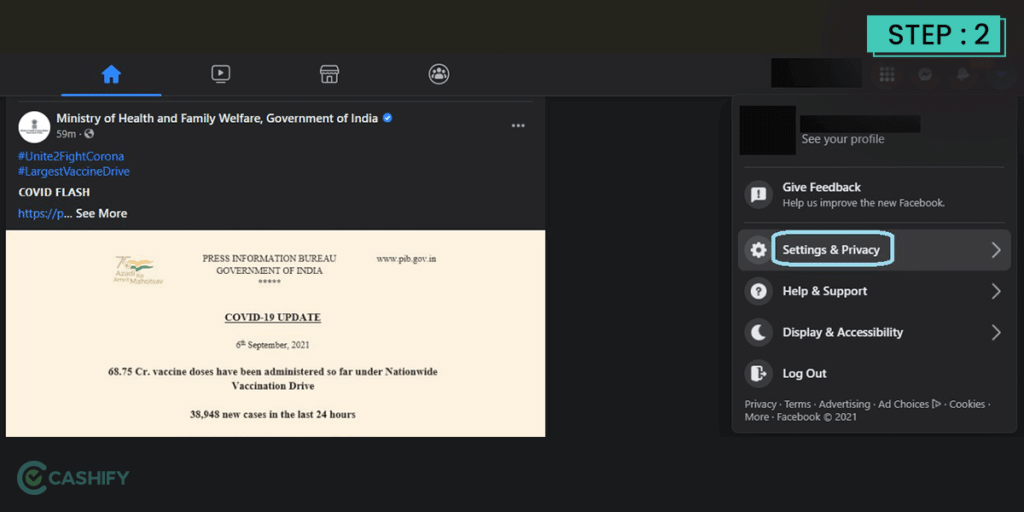Click Ministry of Health page avatar
1024x512 pixels.
[34, 127]
